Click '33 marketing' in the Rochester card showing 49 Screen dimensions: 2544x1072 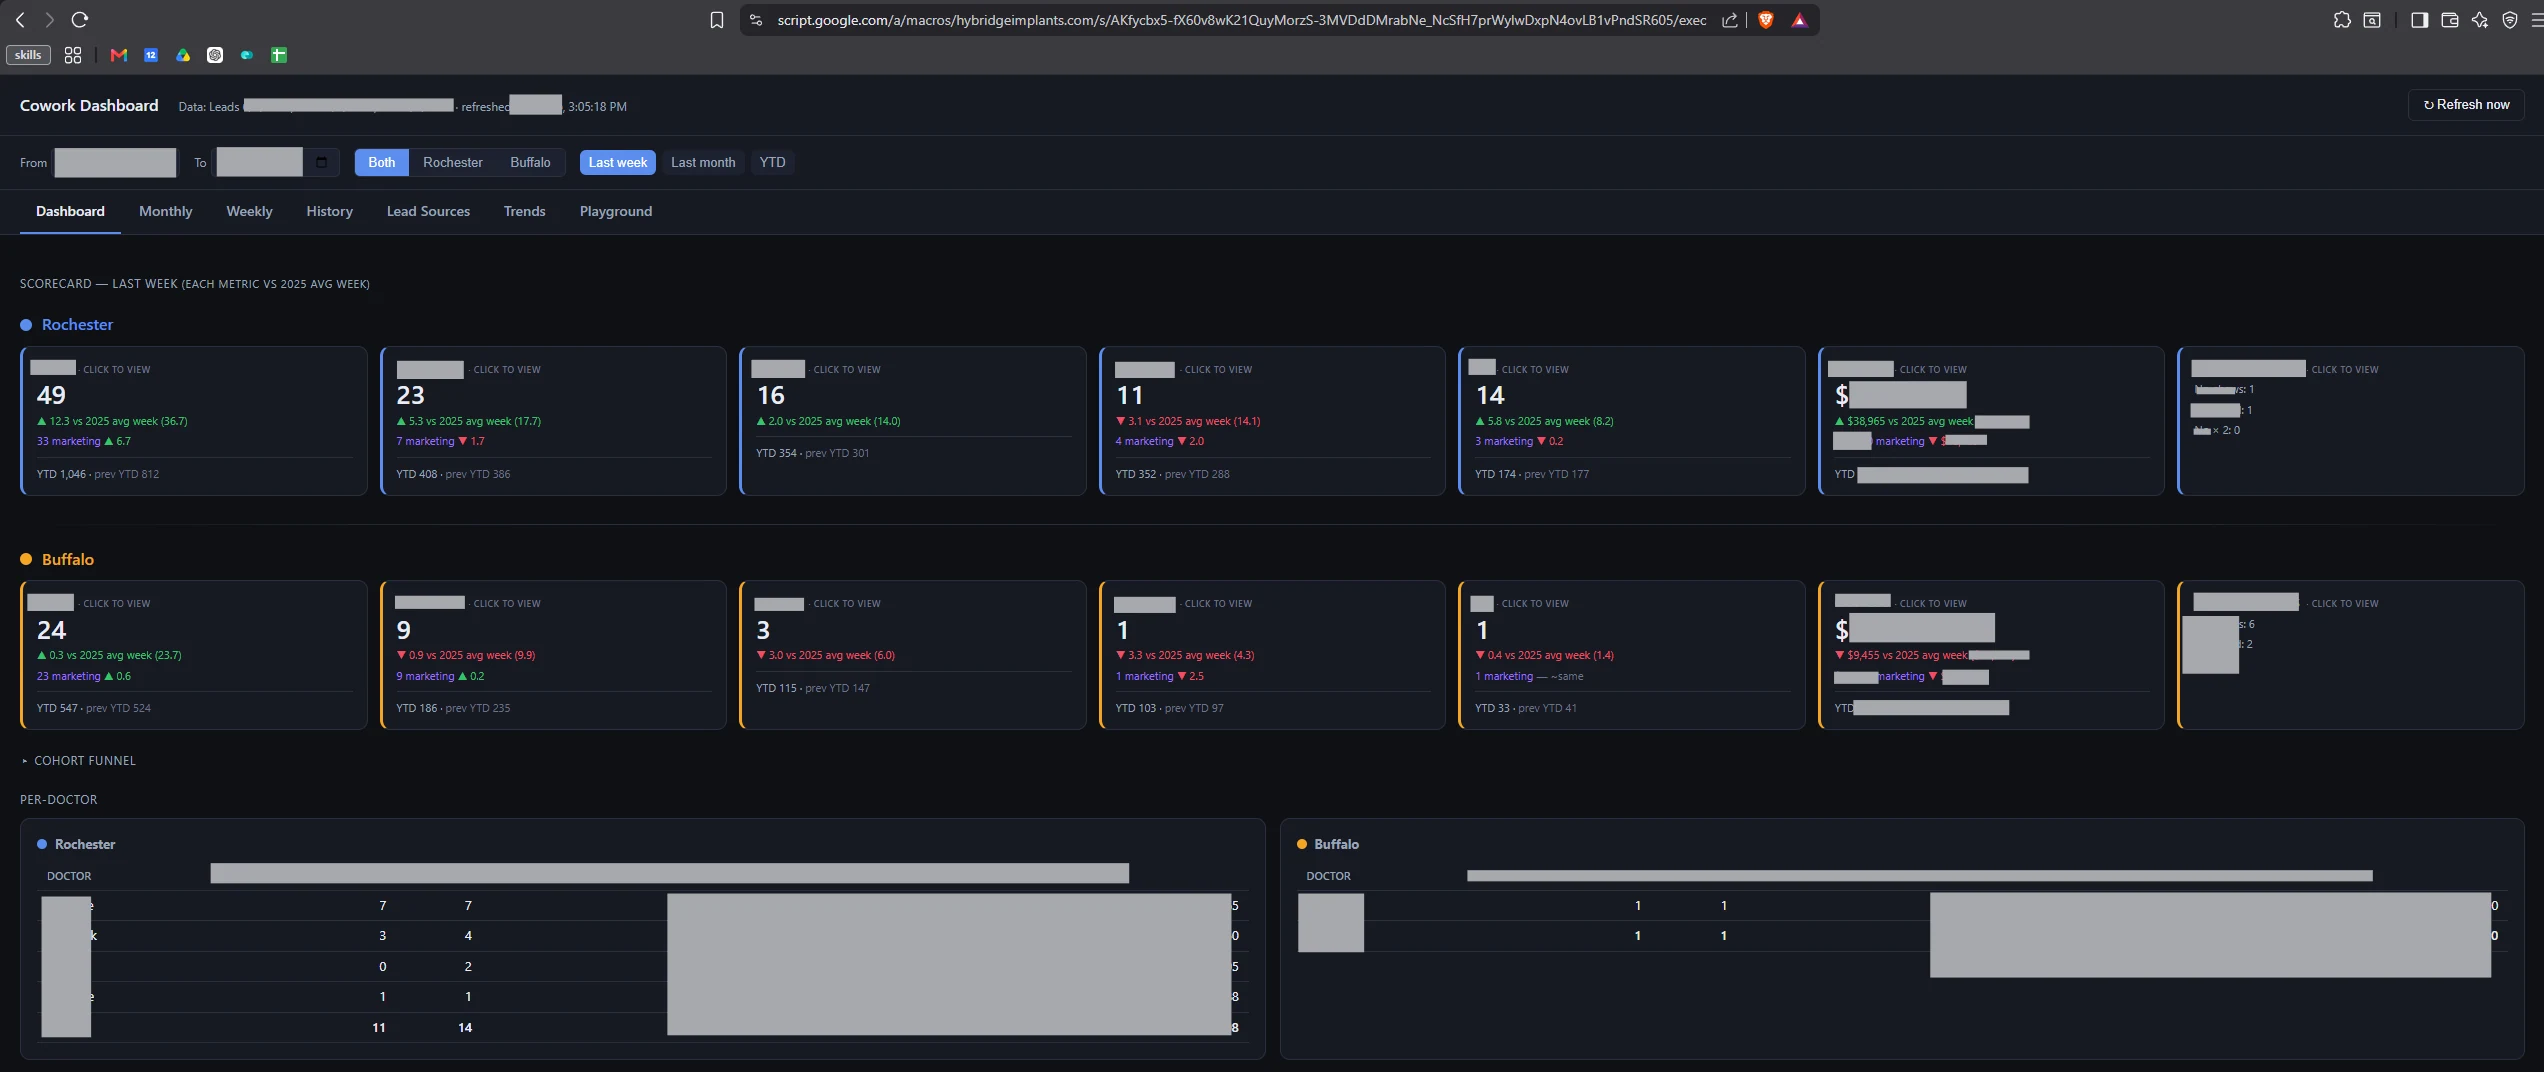(x=68, y=441)
